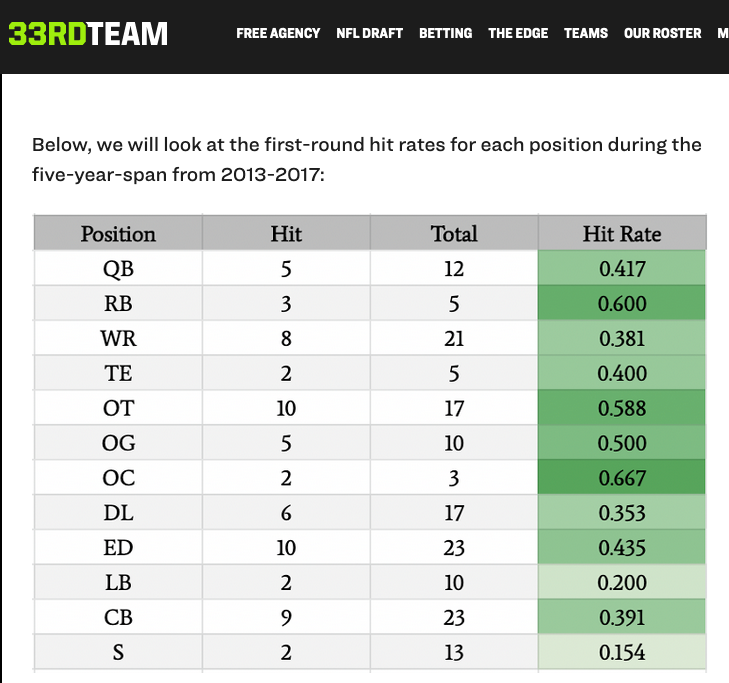This screenshot has height=683, width=729.
Task: Click the WR total cell showing 21
Action: click(454, 339)
